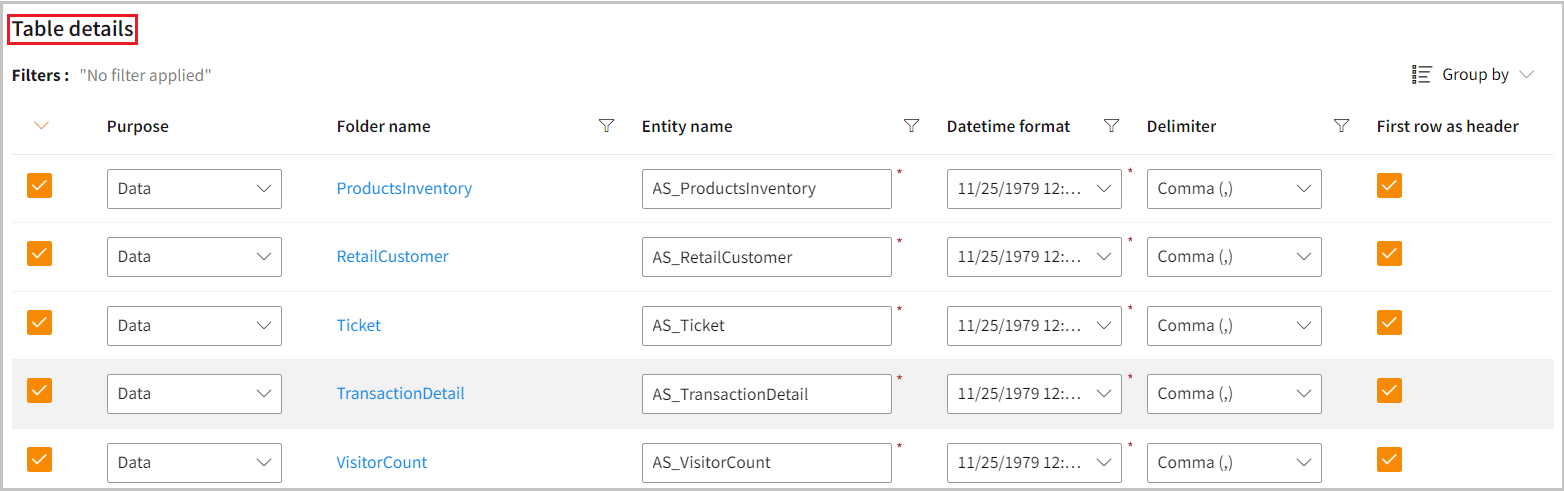1564x491 pixels.
Task: Open the Folder name column filter
Action: pyautogui.click(x=606, y=126)
